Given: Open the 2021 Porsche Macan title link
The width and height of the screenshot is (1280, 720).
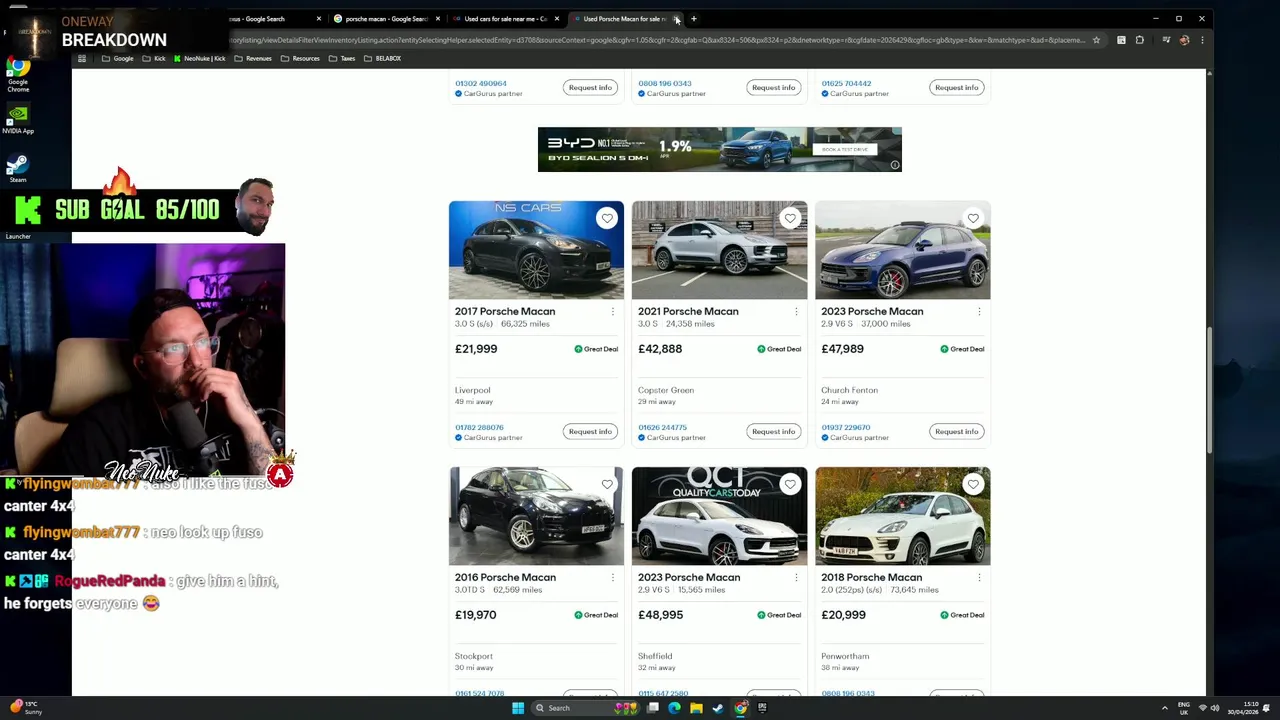Looking at the screenshot, I should (688, 311).
